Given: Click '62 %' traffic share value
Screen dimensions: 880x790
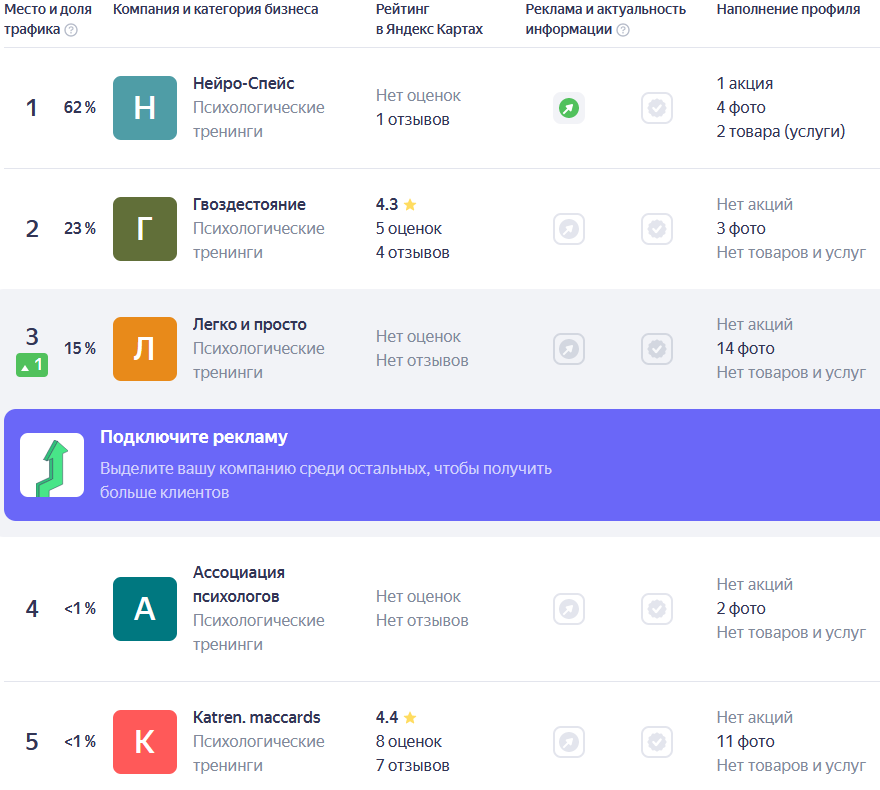Looking at the screenshot, I should point(80,108).
